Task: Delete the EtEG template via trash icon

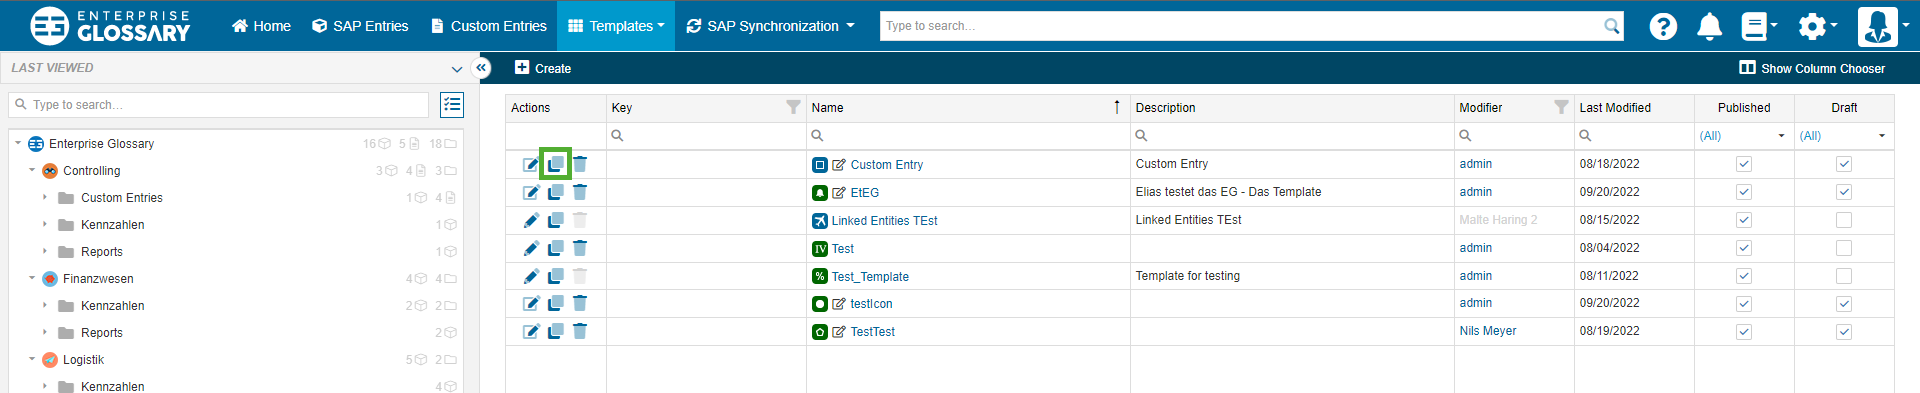Action: click(580, 192)
